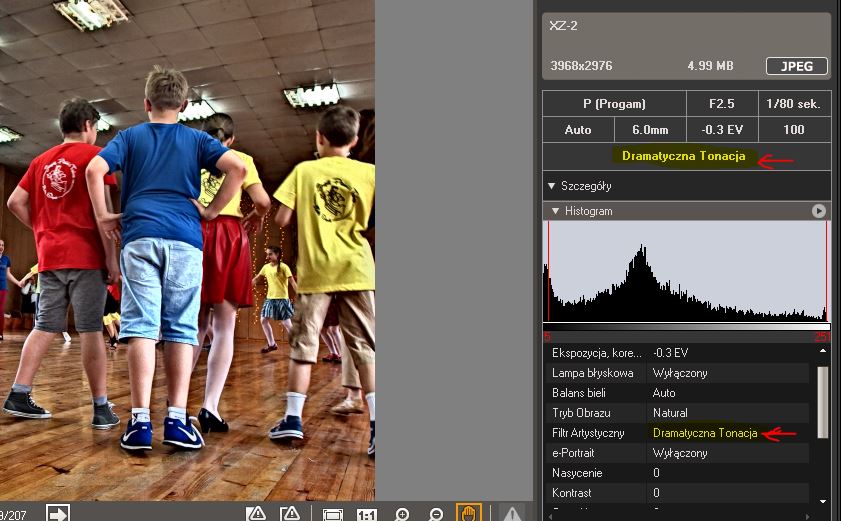The height and width of the screenshot is (521, 841).
Task: Click the round arrow button on Histogram header
Action: click(819, 211)
